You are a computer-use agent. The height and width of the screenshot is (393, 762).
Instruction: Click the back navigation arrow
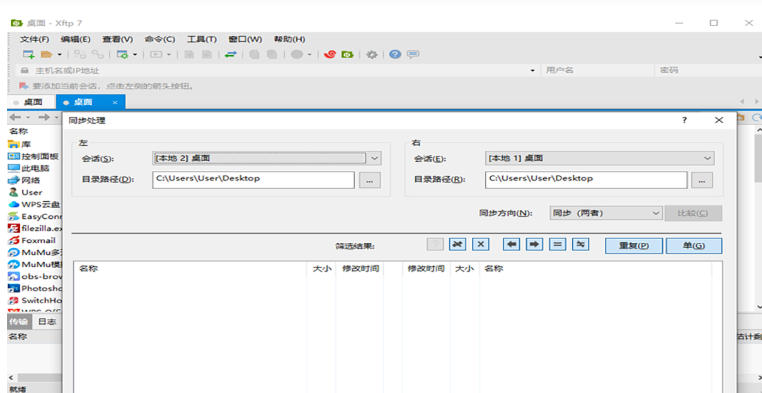tap(15, 117)
